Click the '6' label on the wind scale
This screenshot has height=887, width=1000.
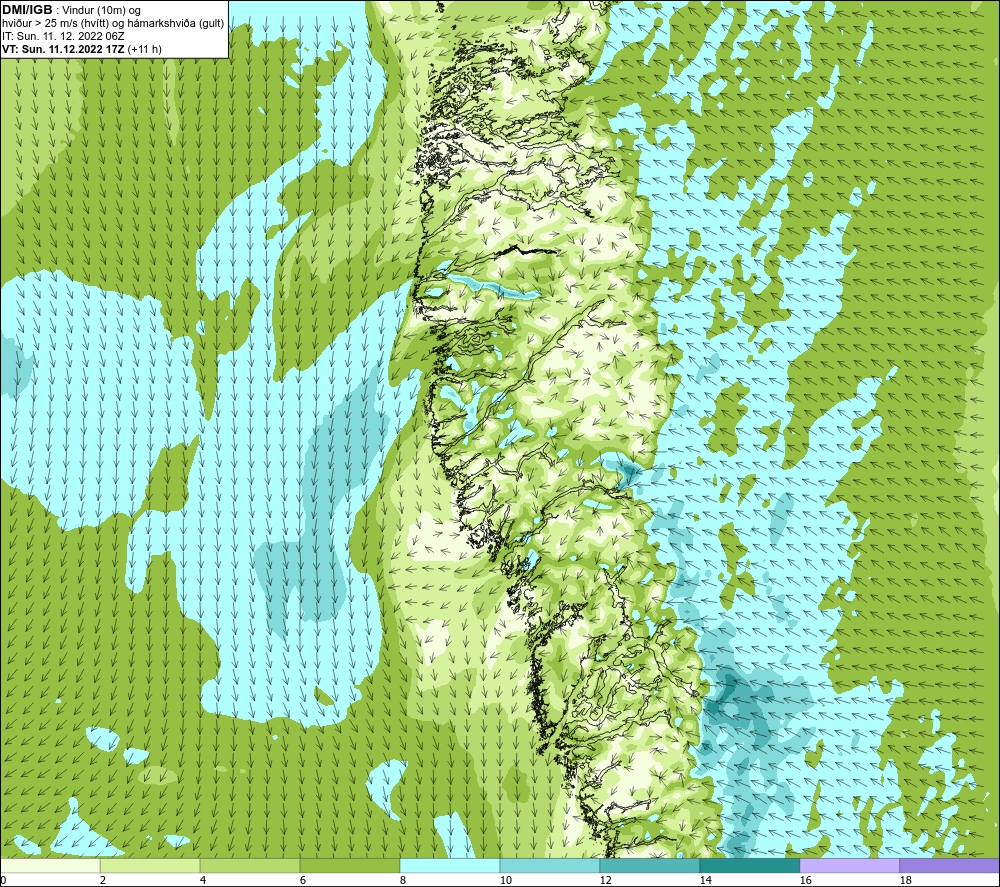303,881
